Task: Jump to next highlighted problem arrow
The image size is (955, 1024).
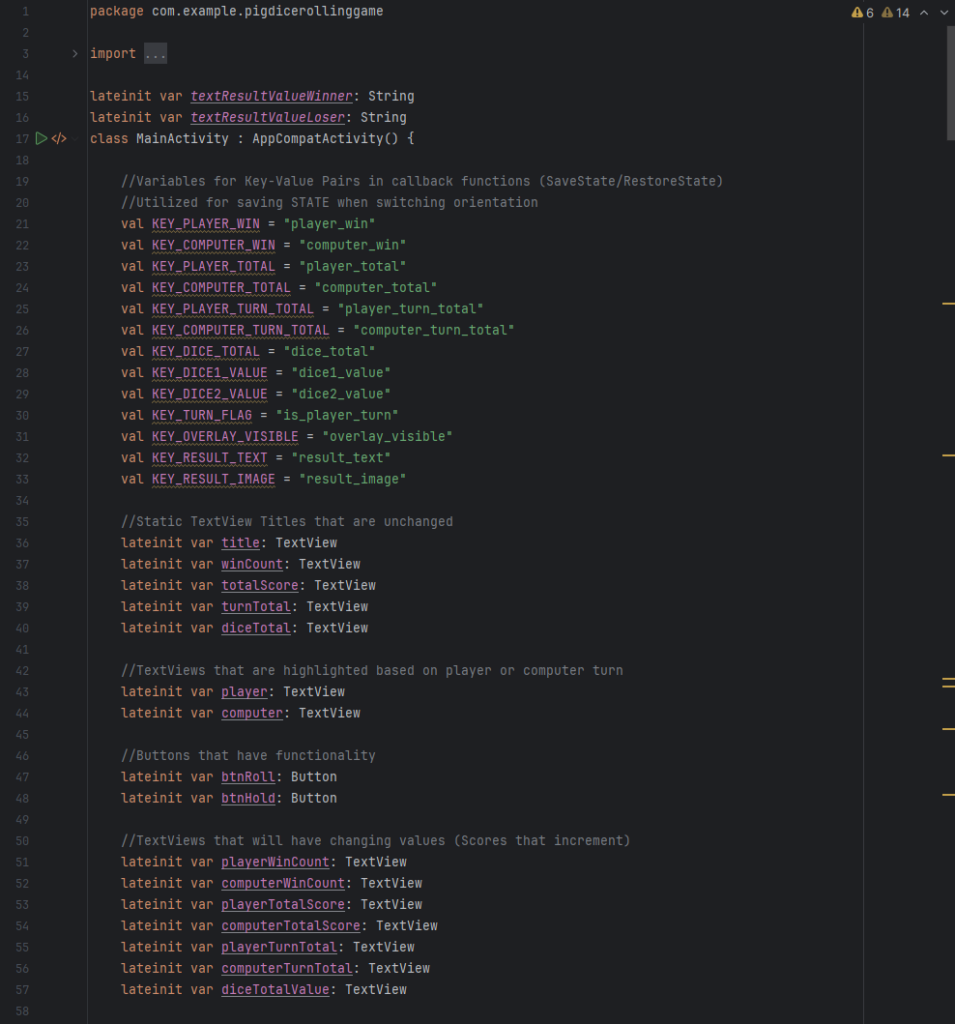Action: 943,13
